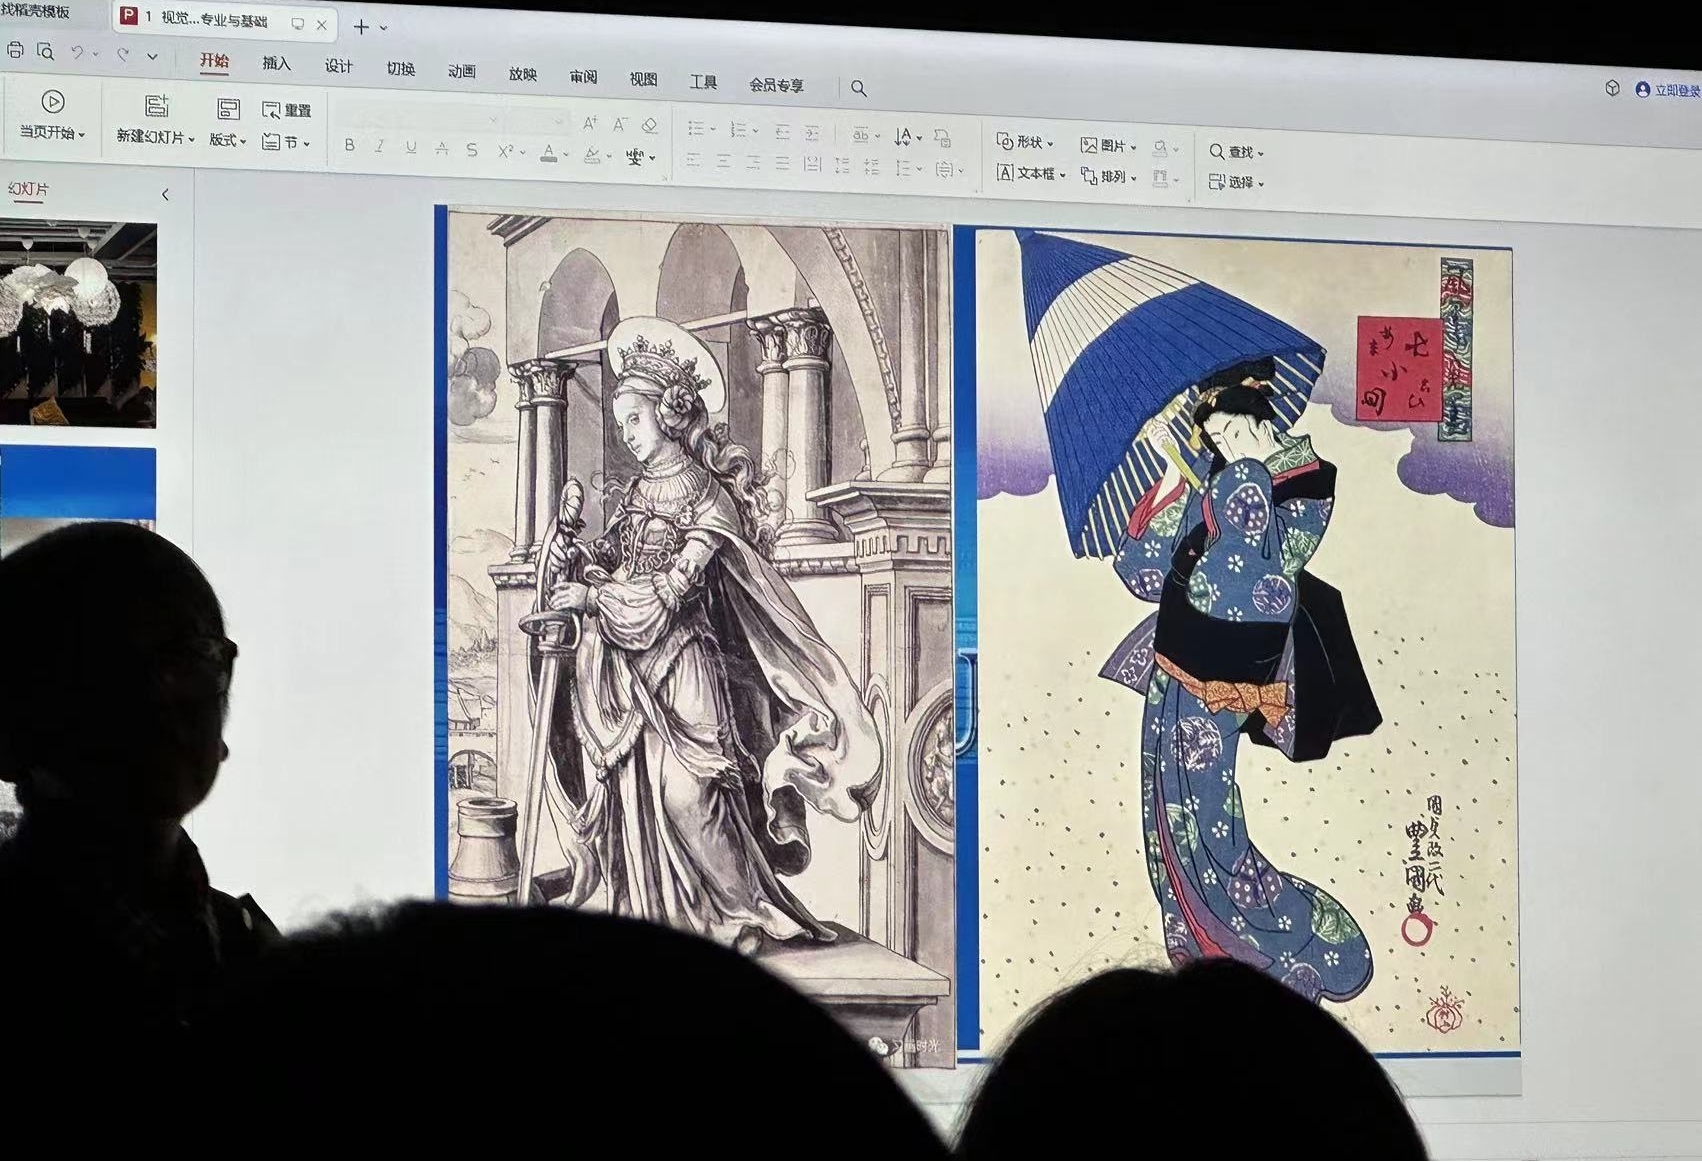
Task: Open the 放映 slideshow tab
Action: (522, 74)
